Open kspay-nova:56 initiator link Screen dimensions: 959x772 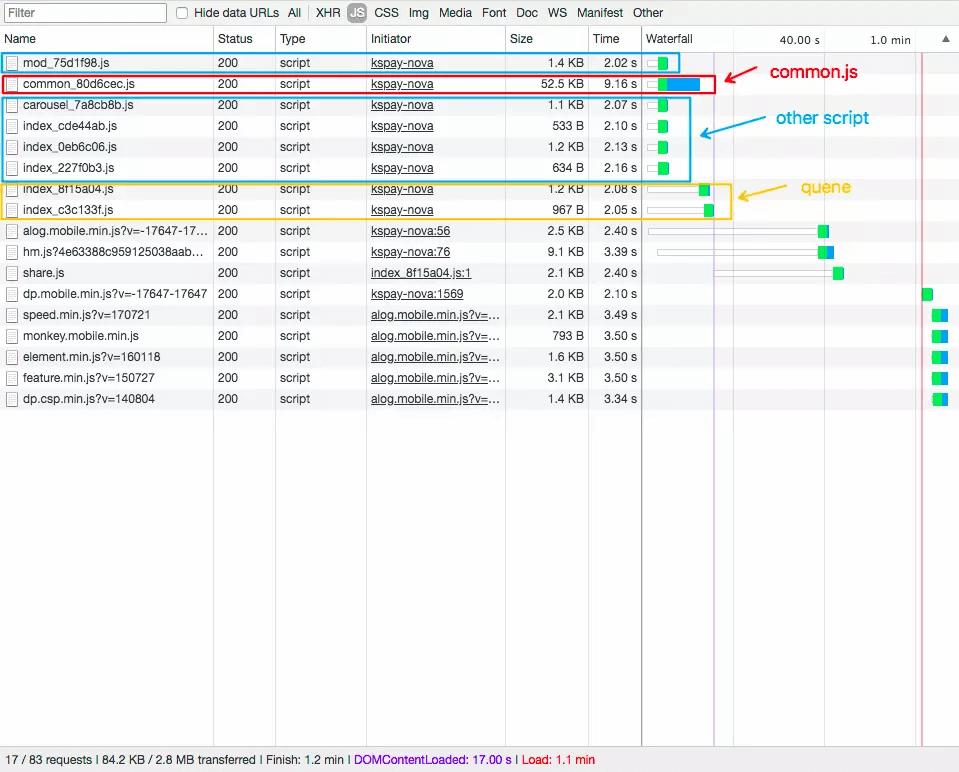[x=410, y=231]
